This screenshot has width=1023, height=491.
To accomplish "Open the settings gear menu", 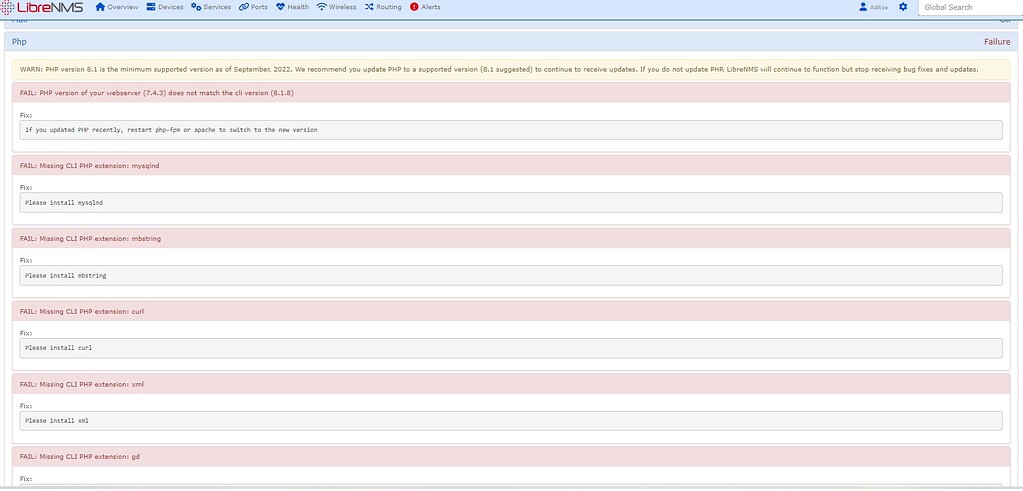I will click(x=903, y=7).
